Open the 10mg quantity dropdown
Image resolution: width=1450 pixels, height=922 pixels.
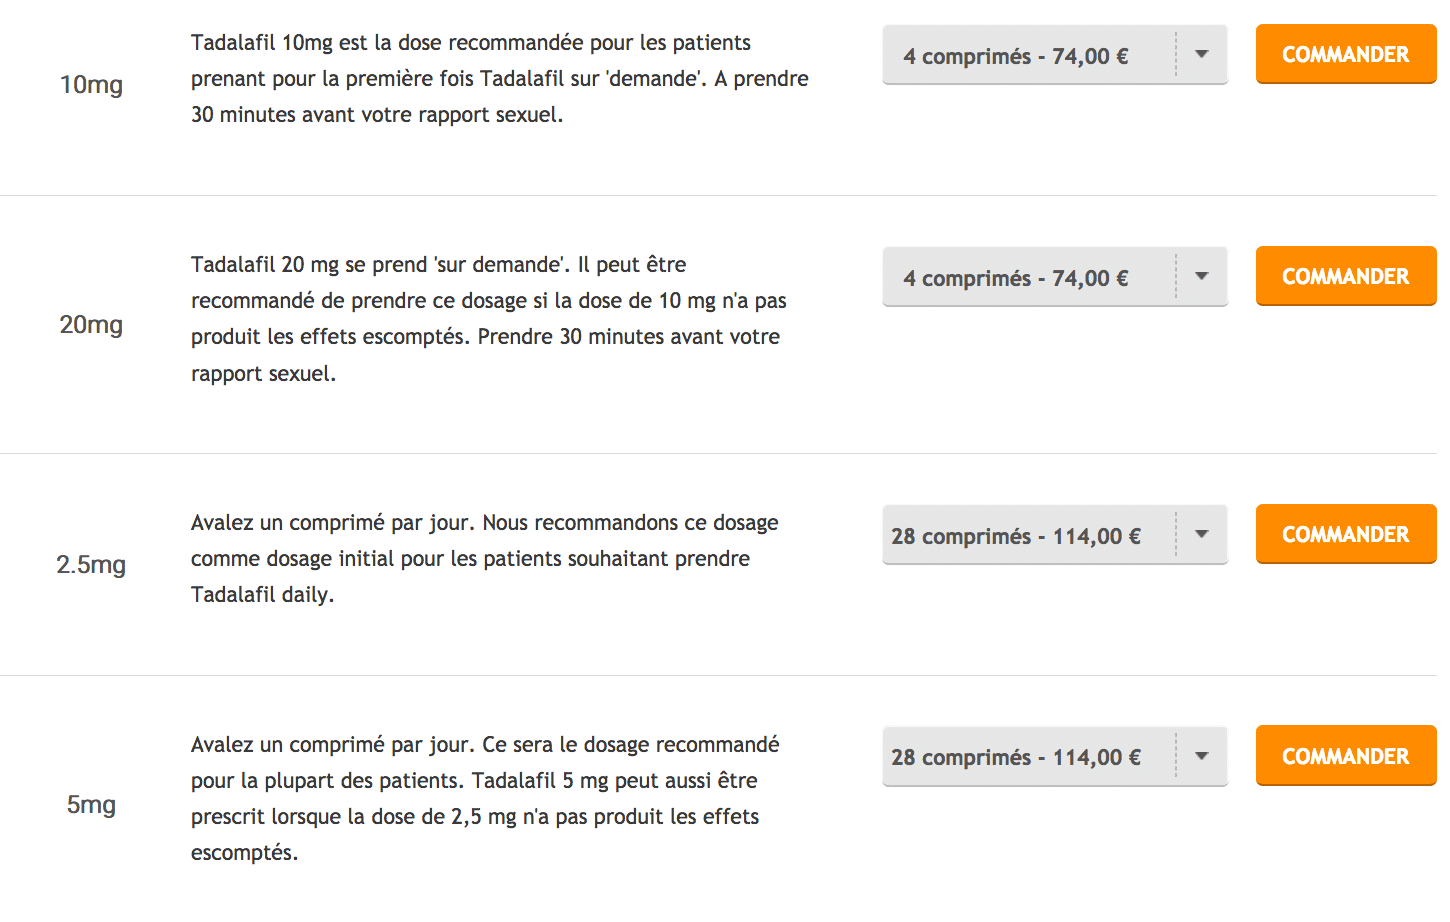(x=1055, y=55)
